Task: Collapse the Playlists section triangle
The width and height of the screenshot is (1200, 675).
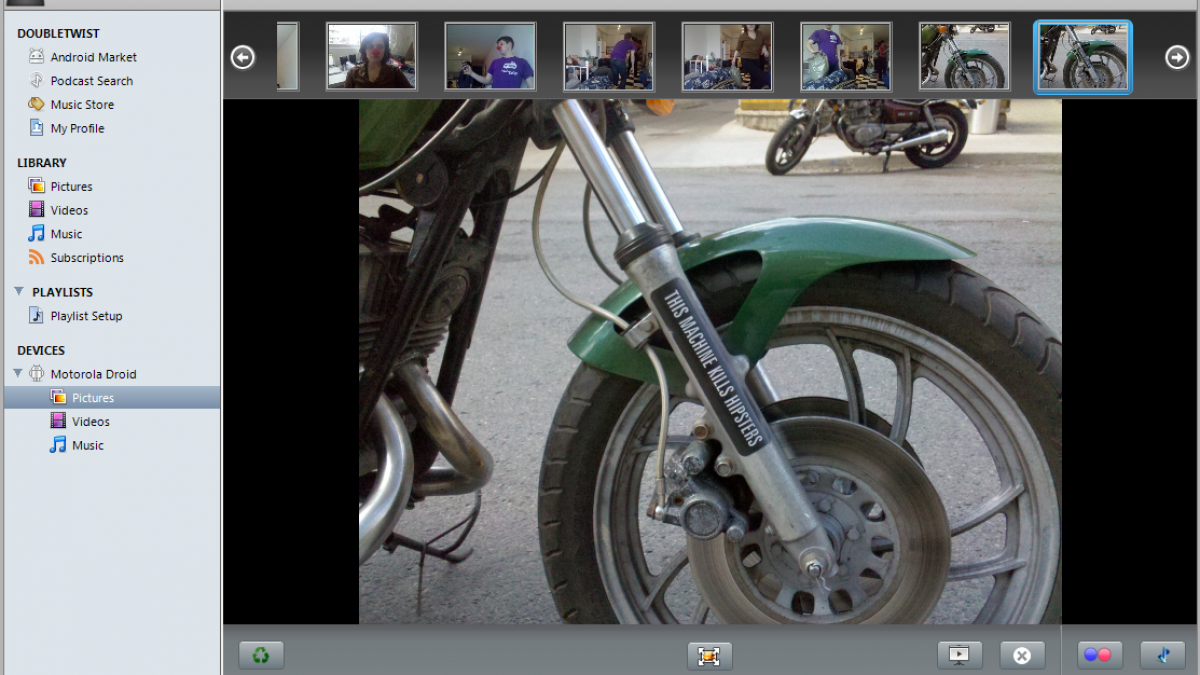Action: (x=19, y=292)
